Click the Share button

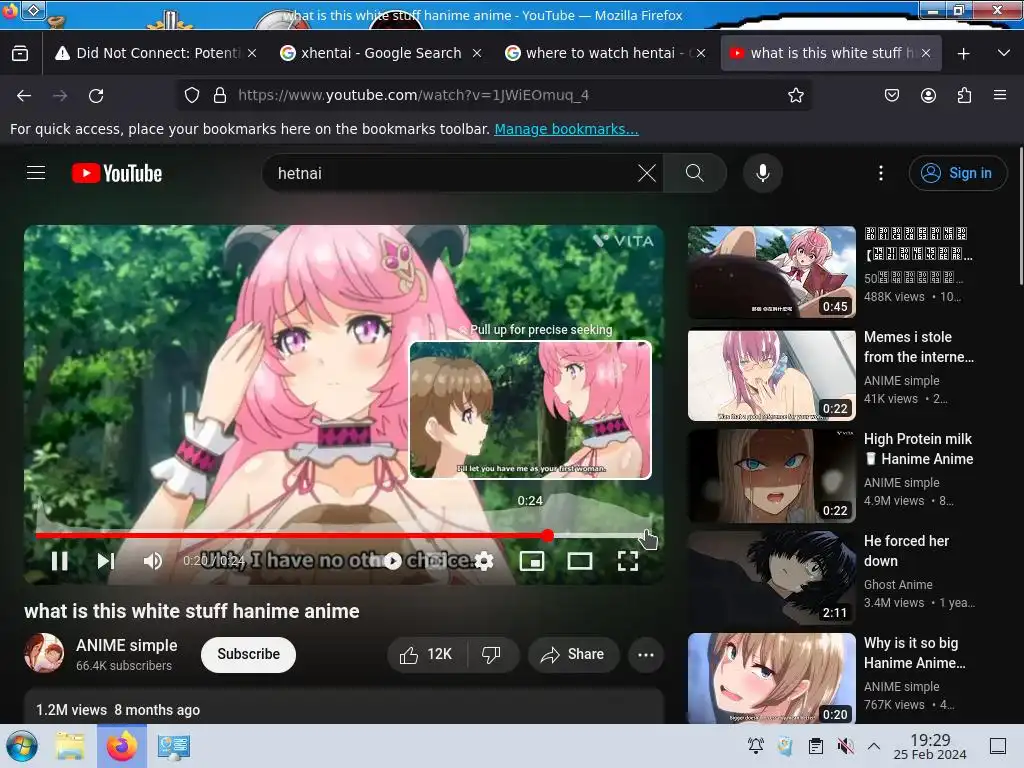pyautogui.click(x=573, y=654)
